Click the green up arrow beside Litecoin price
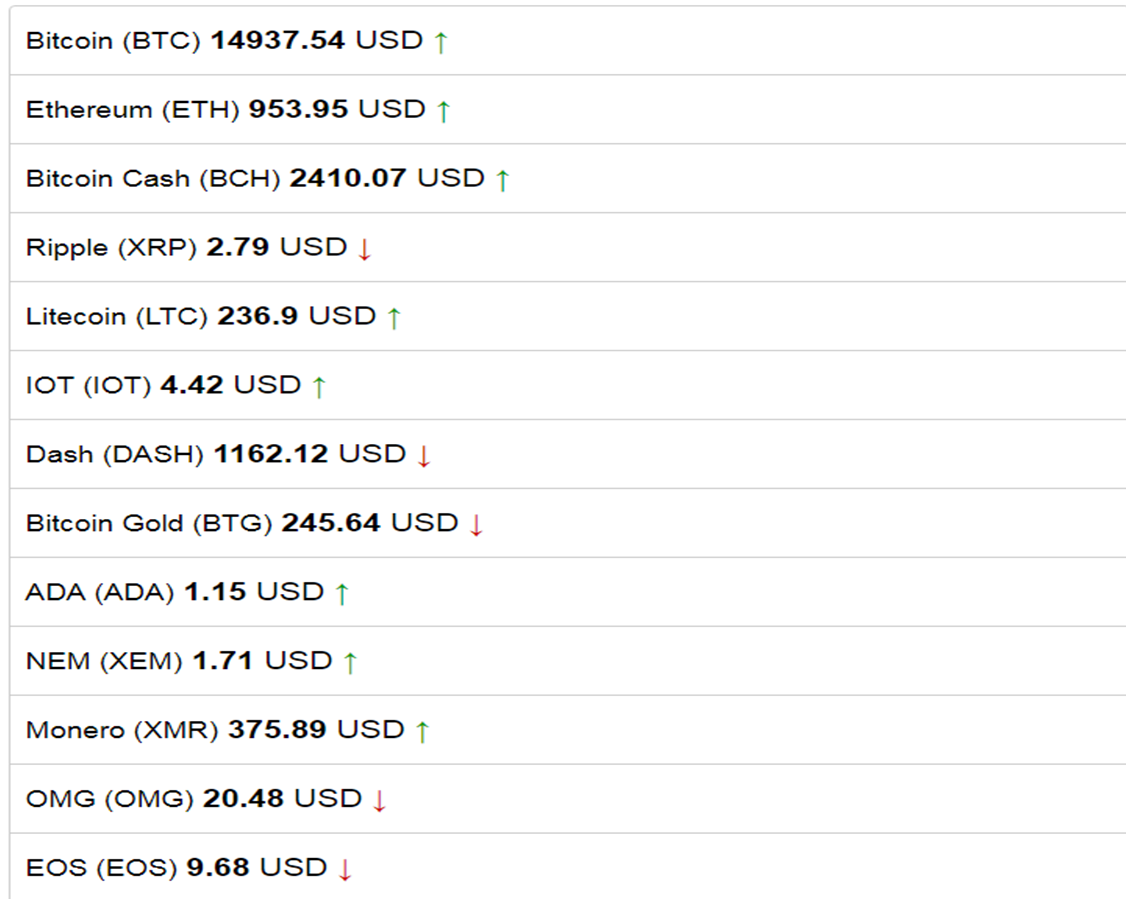The image size is (1127, 900). pos(393,318)
